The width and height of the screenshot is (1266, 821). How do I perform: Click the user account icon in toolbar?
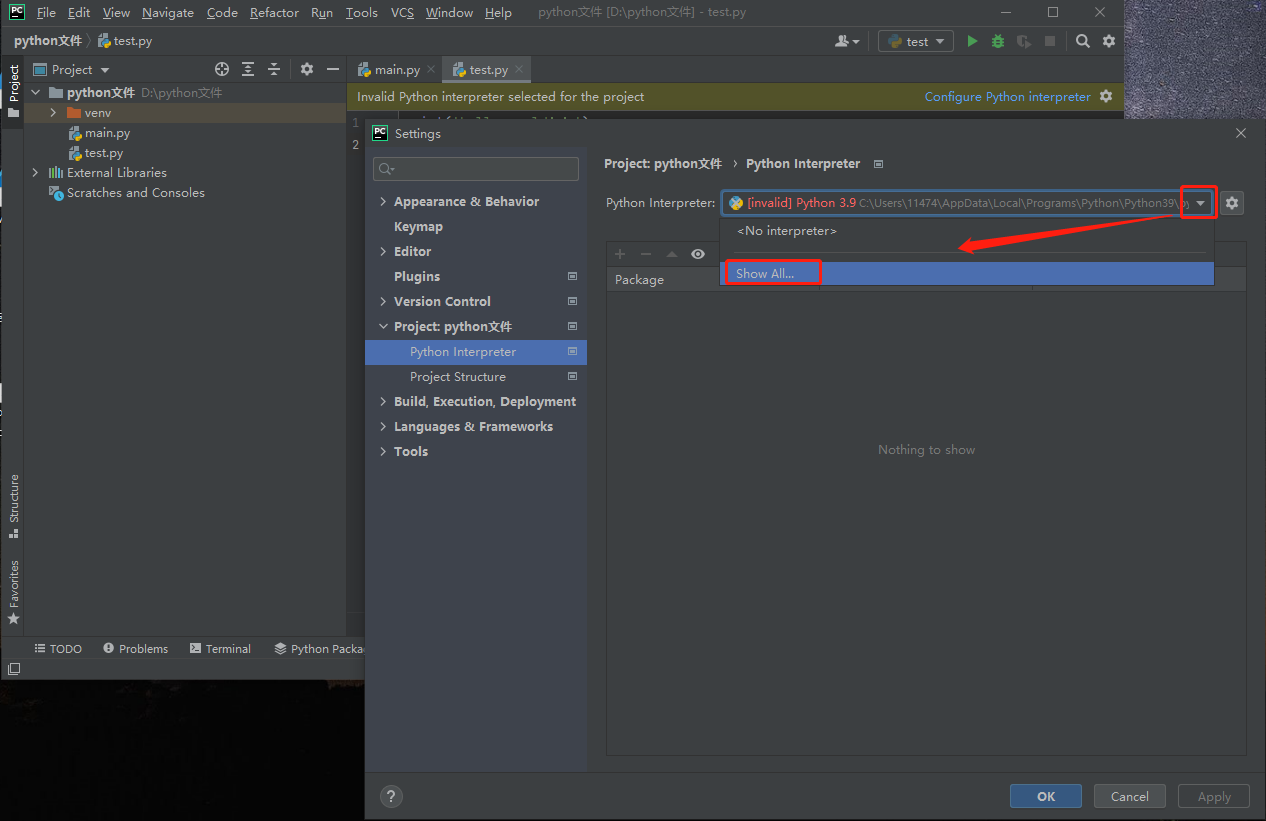pyautogui.click(x=847, y=41)
